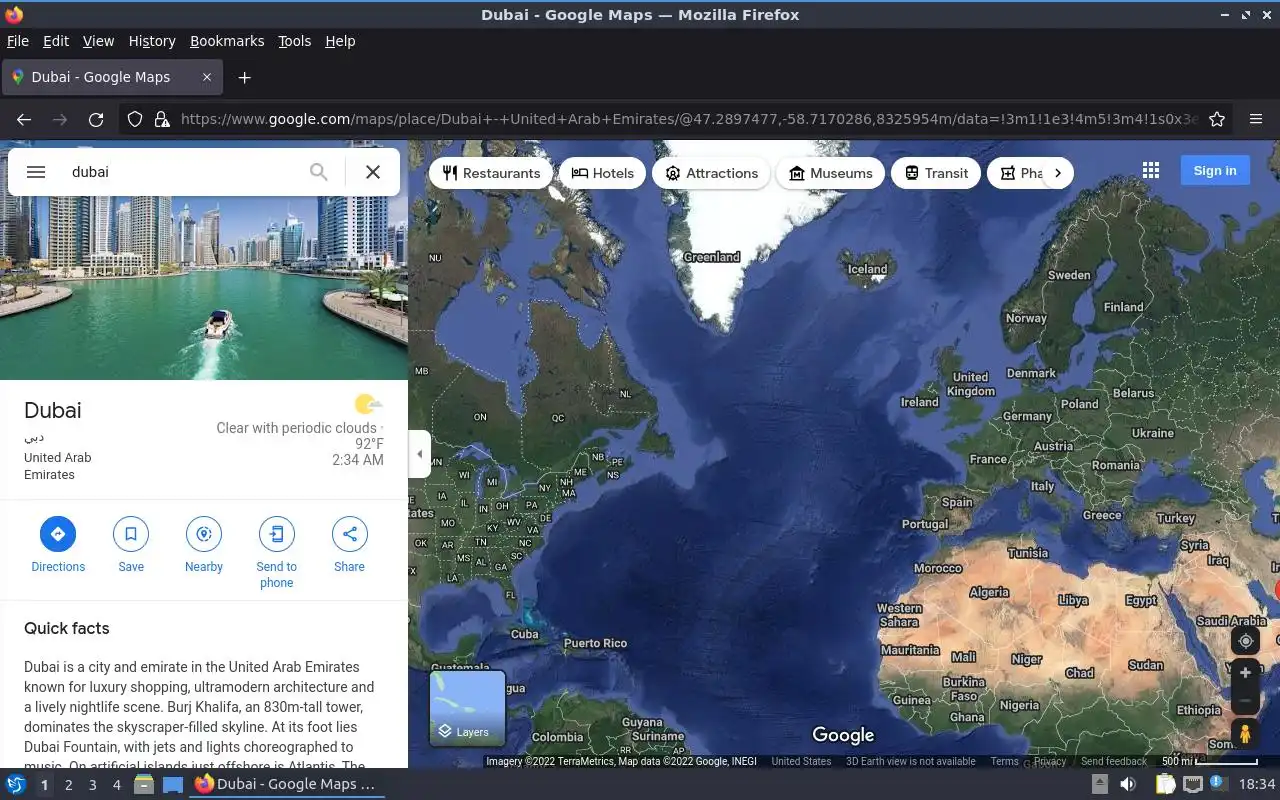
Task: Zoom out on the map
Action: pyautogui.click(x=1245, y=702)
